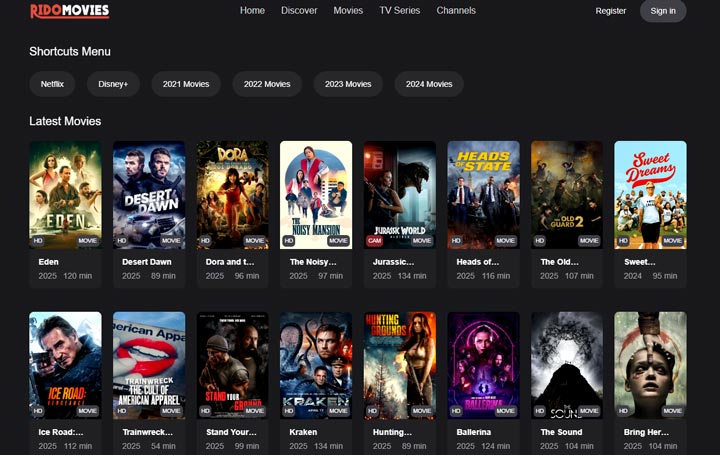This screenshot has width=720, height=455.
Task: Click the Desert Dawn title text
Action: pos(147,262)
